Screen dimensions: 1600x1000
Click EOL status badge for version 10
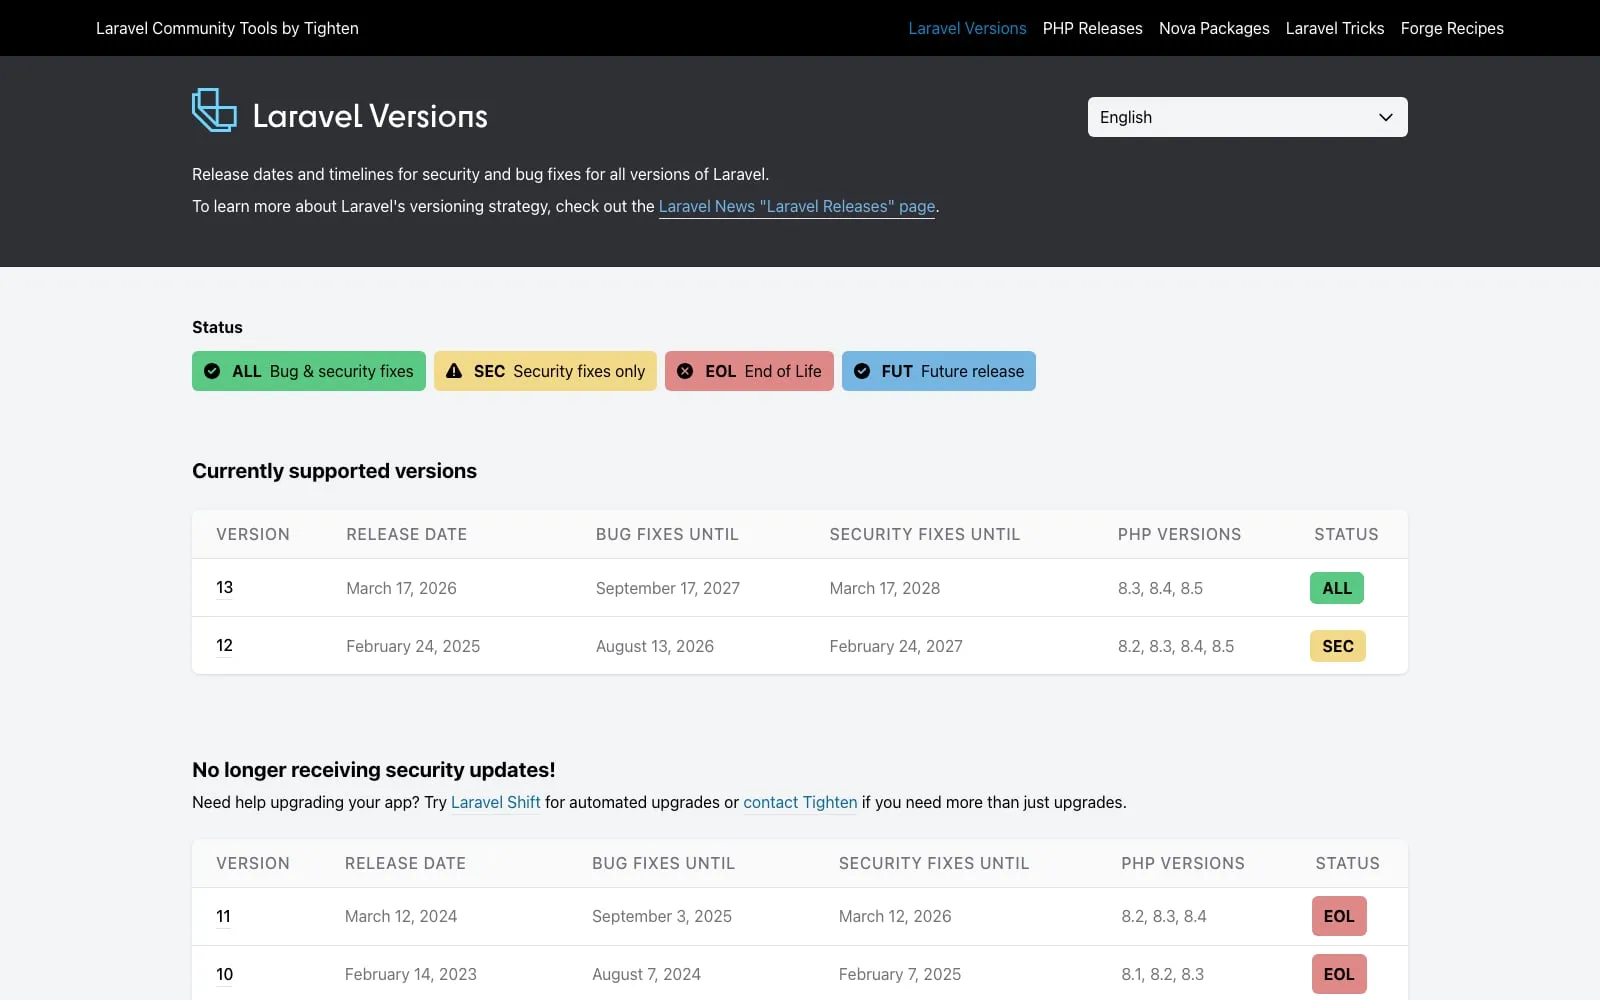[x=1339, y=974]
